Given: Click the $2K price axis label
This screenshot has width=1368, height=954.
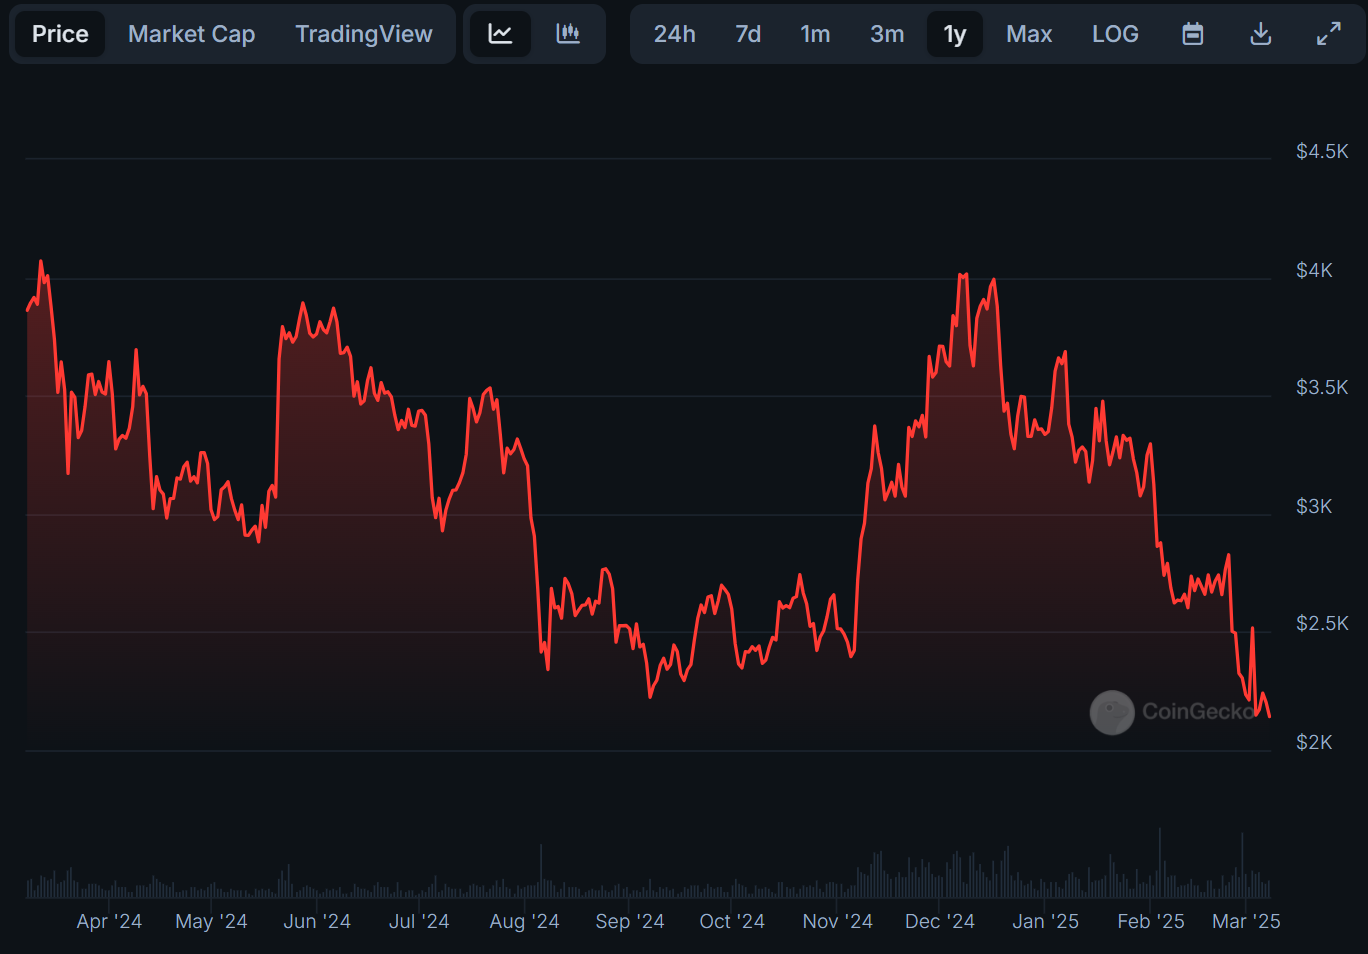Looking at the screenshot, I should point(1314,743).
